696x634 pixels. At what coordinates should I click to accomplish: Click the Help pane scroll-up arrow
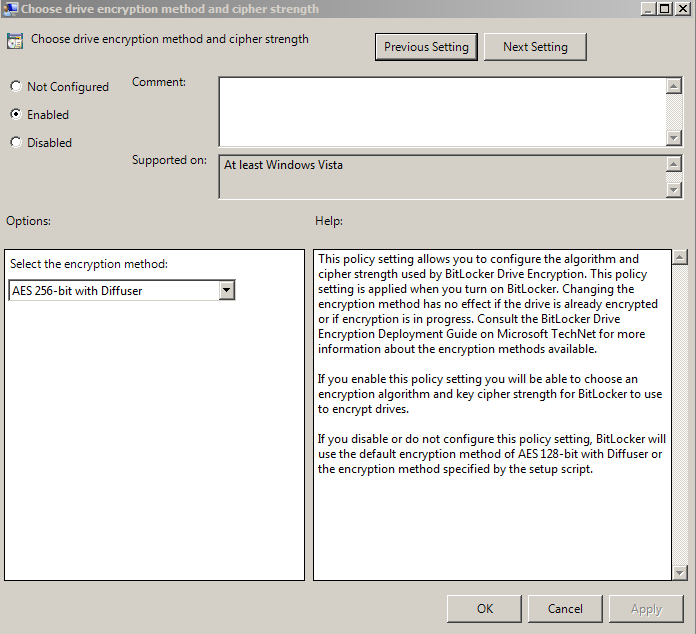coord(680,257)
